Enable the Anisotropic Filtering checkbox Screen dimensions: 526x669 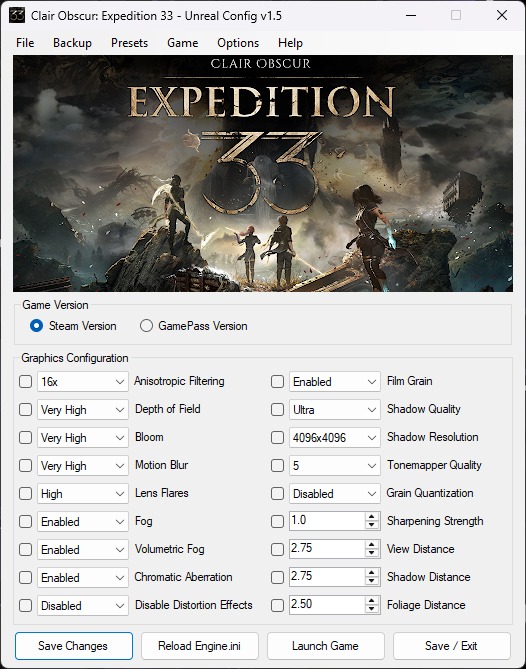(26, 381)
